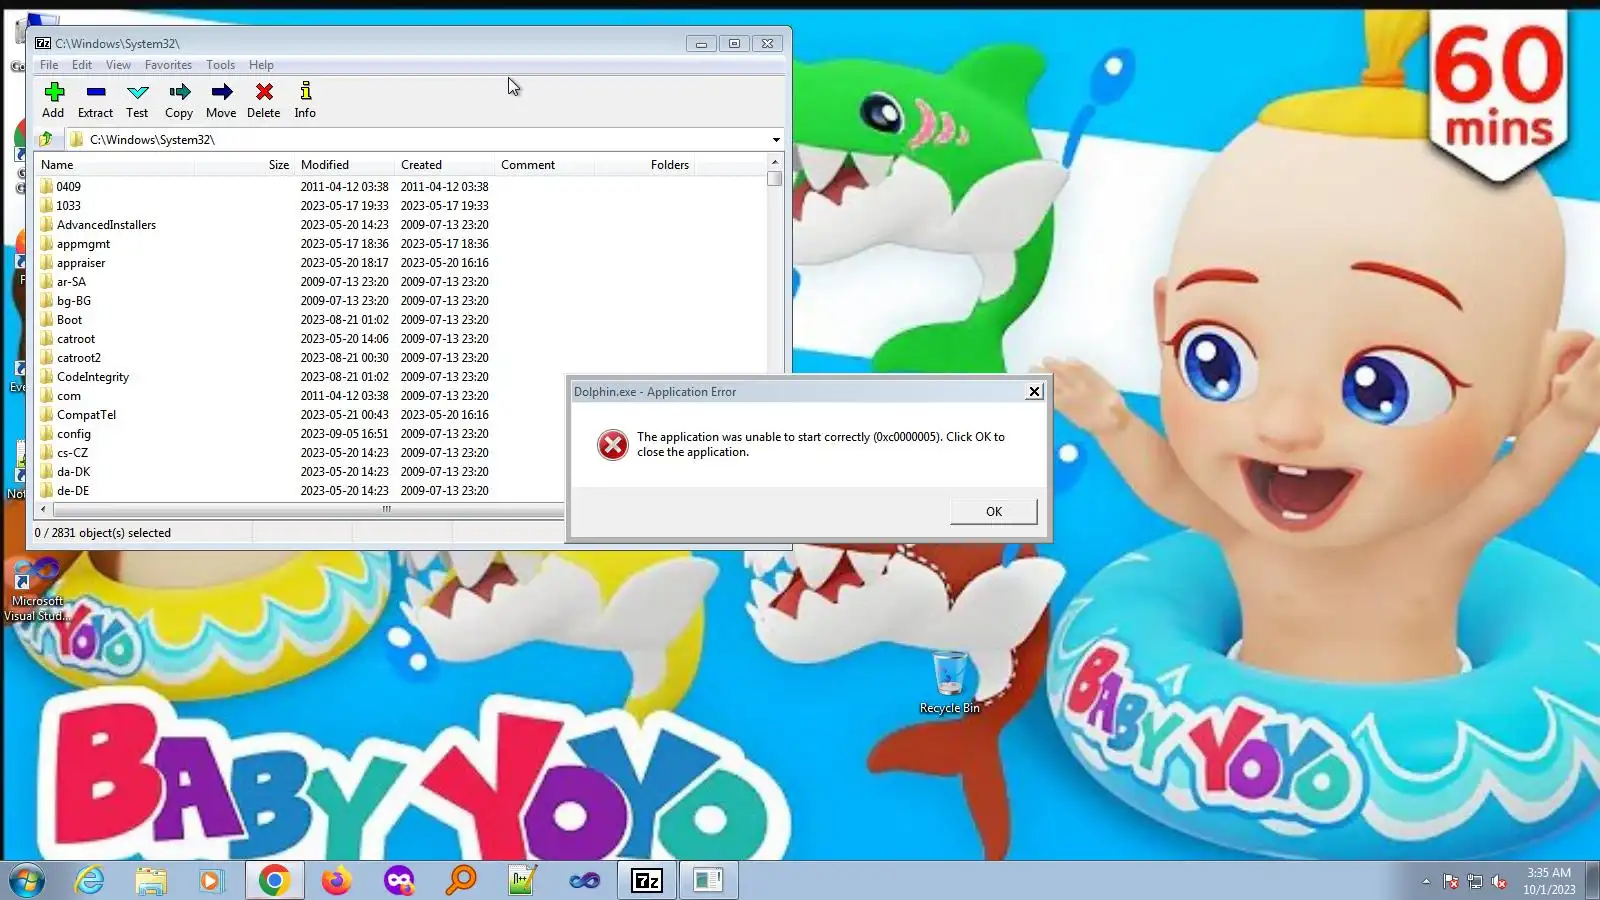Click the muted volume tray icon
1600x900 pixels.
(1499, 881)
